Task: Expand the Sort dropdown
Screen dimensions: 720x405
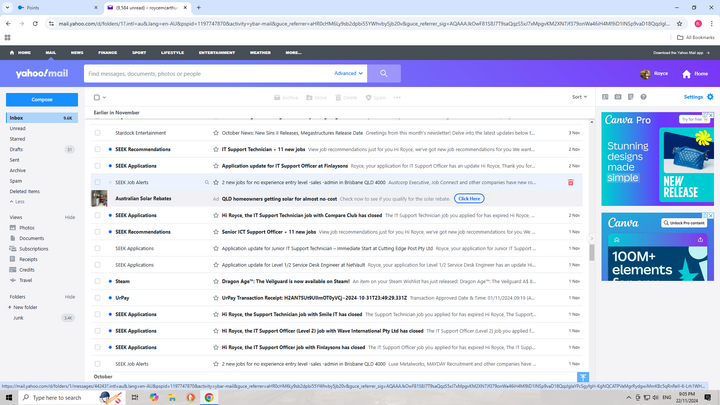Action: [x=579, y=97]
